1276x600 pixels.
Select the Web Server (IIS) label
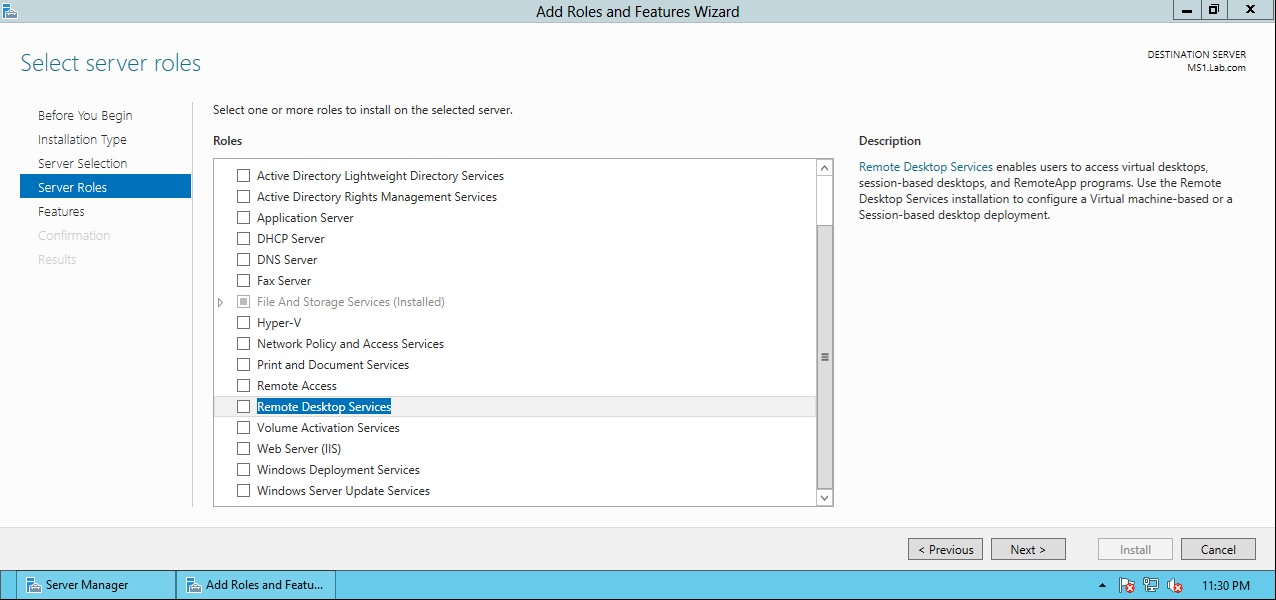coord(299,449)
